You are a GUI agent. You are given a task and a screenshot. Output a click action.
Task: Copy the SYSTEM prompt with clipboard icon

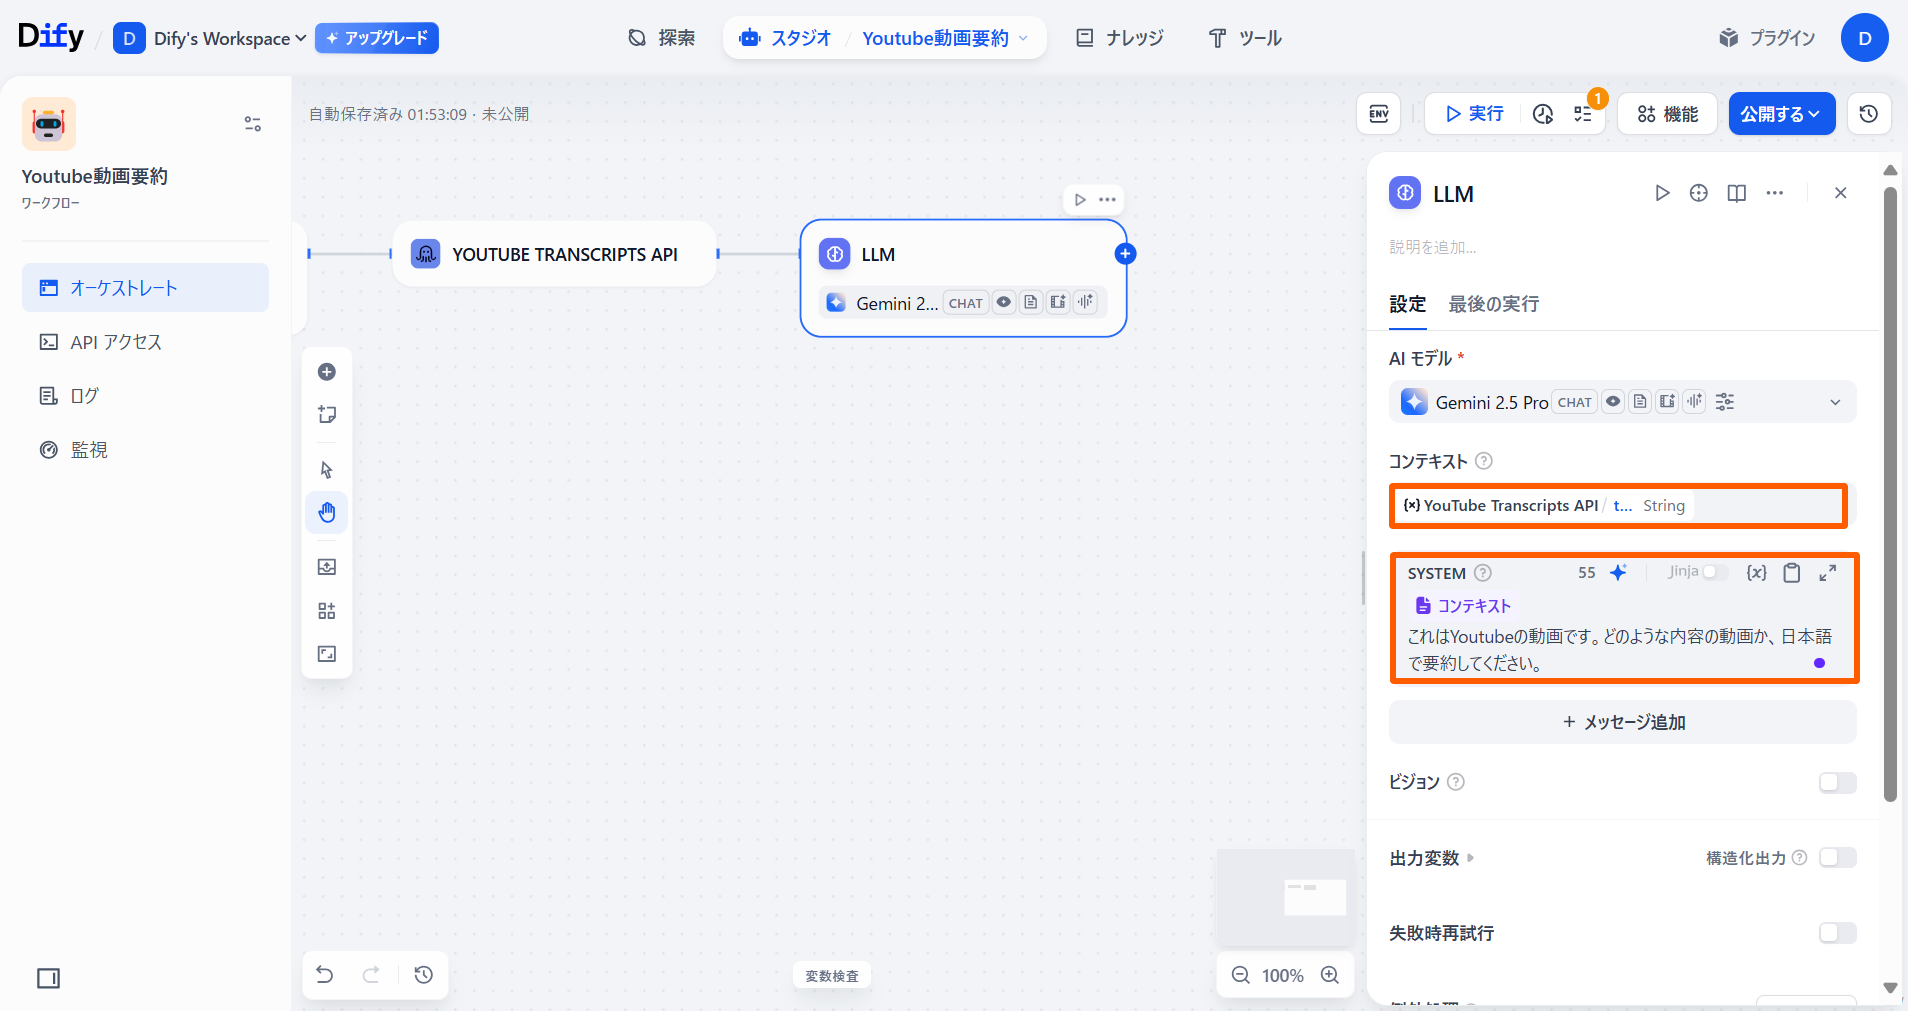[x=1792, y=573]
